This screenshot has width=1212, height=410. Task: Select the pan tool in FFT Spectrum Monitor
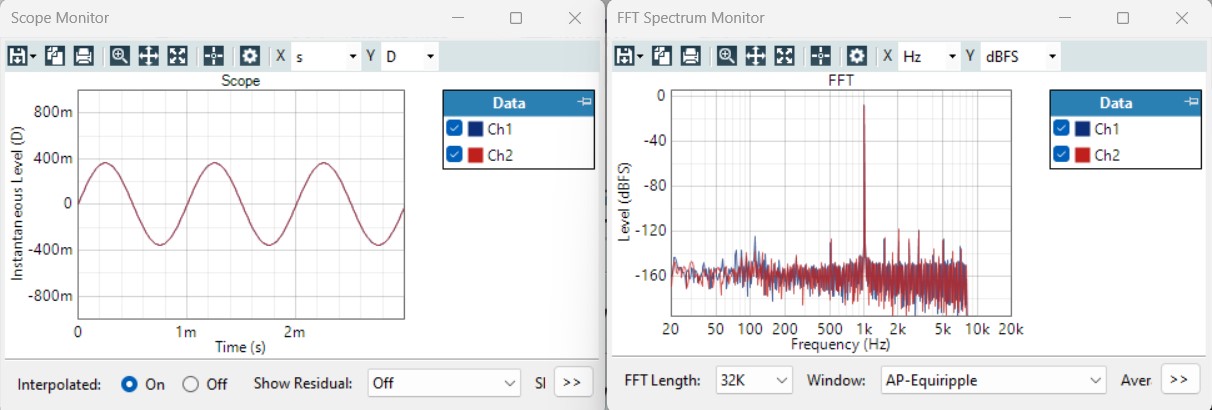point(756,56)
